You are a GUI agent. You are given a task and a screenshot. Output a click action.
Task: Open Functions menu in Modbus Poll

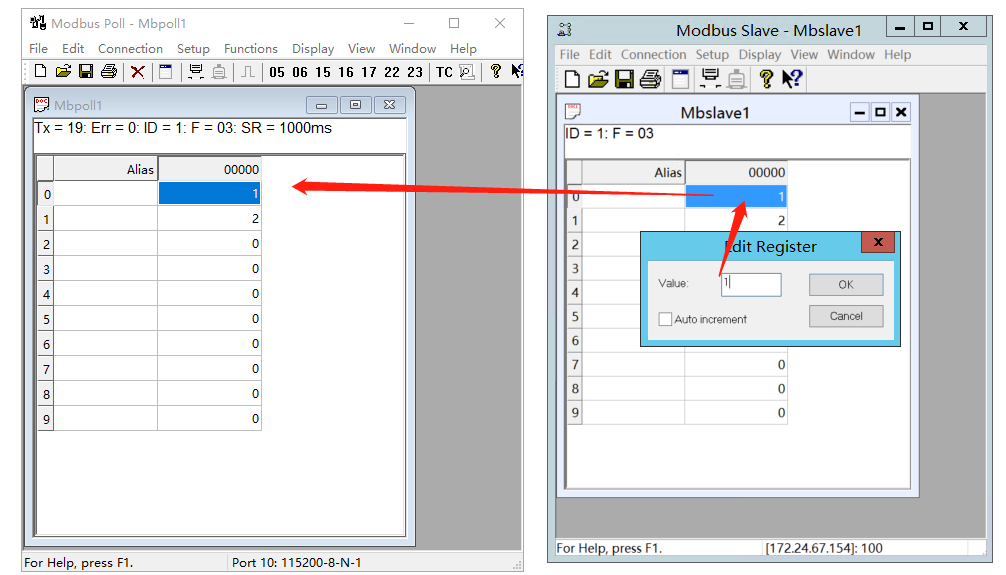pos(250,48)
